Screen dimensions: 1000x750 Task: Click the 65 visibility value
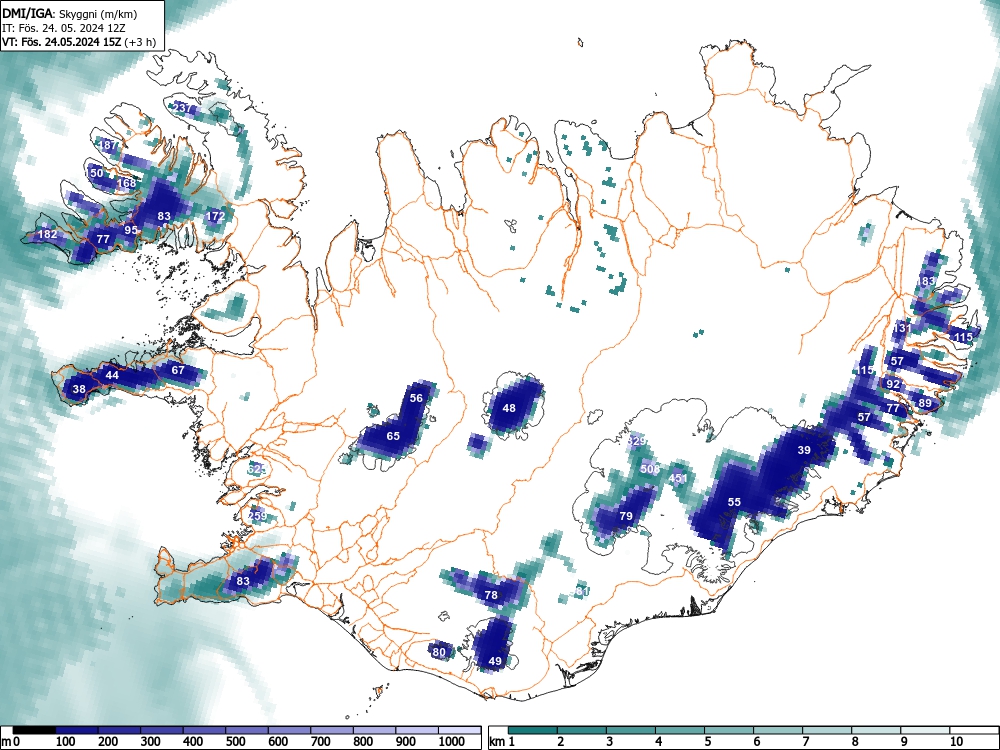pos(393,436)
